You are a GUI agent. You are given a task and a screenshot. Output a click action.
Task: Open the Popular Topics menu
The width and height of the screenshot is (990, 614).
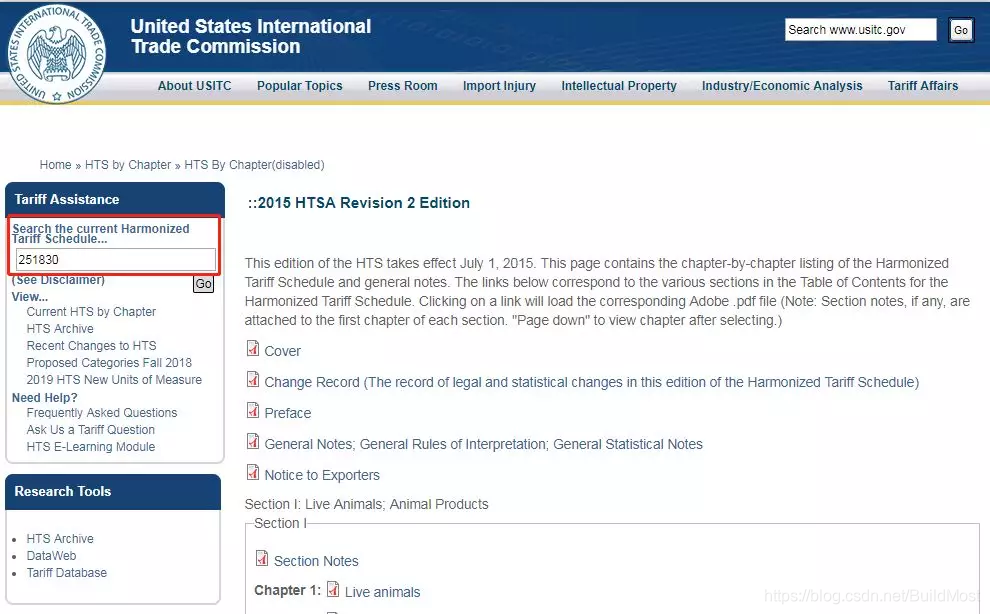pyautogui.click(x=299, y=86)
